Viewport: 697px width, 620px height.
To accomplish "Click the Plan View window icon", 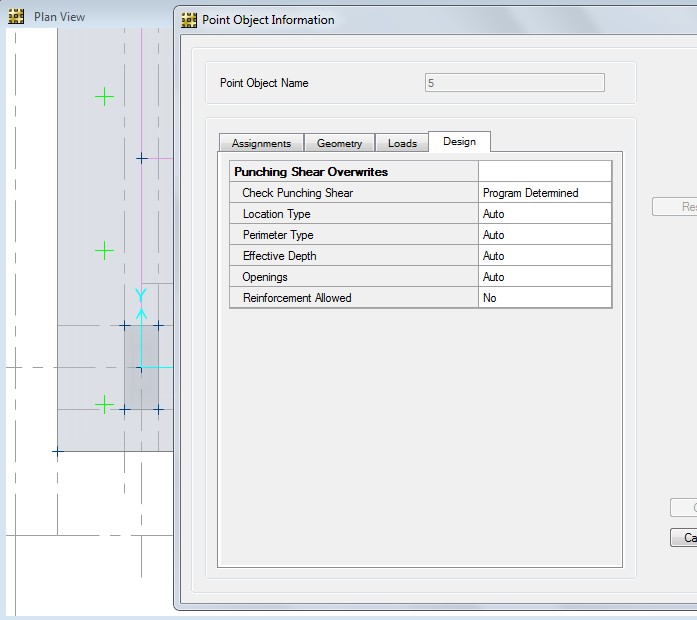I will click(x=16, y=17).
